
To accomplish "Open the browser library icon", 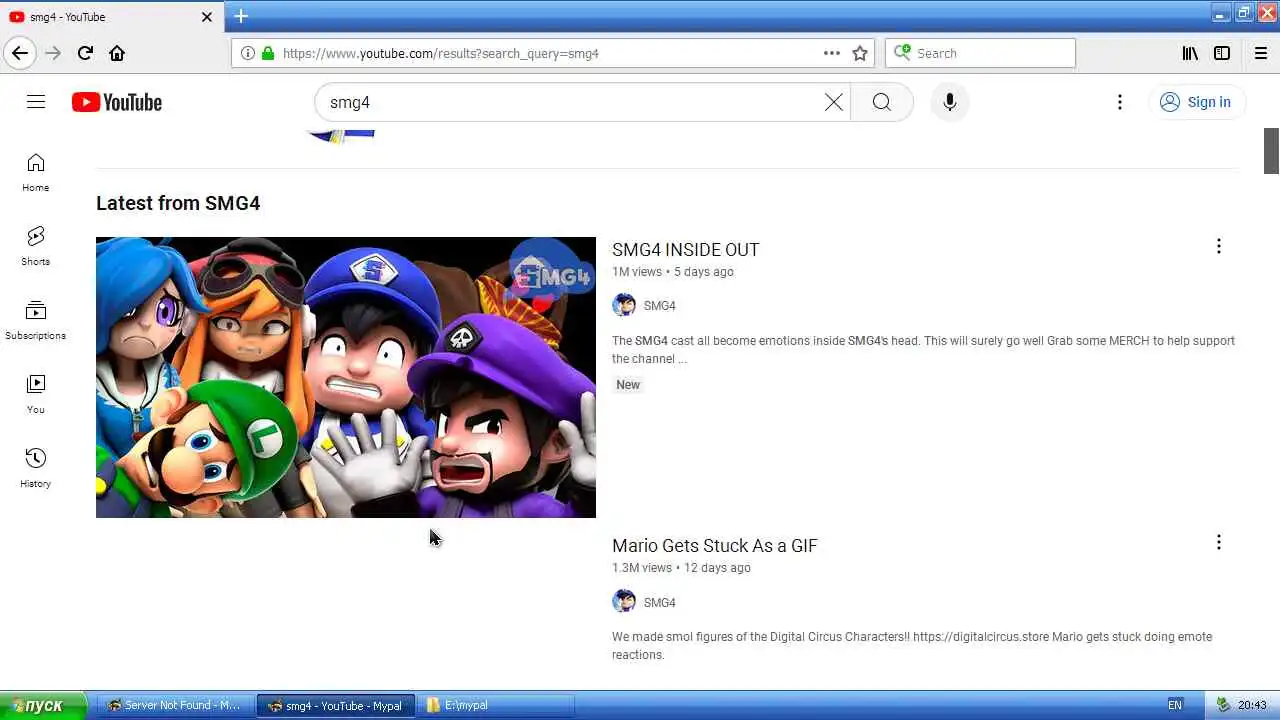I will tap(1190, 53).
